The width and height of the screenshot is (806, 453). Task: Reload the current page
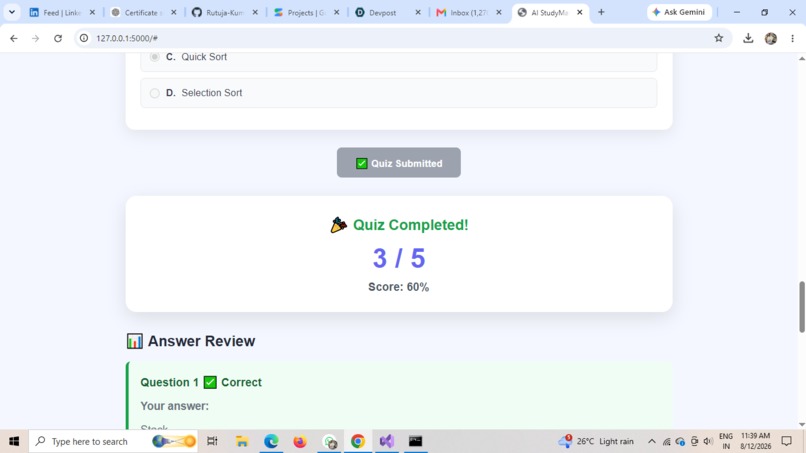coord(58,38)
